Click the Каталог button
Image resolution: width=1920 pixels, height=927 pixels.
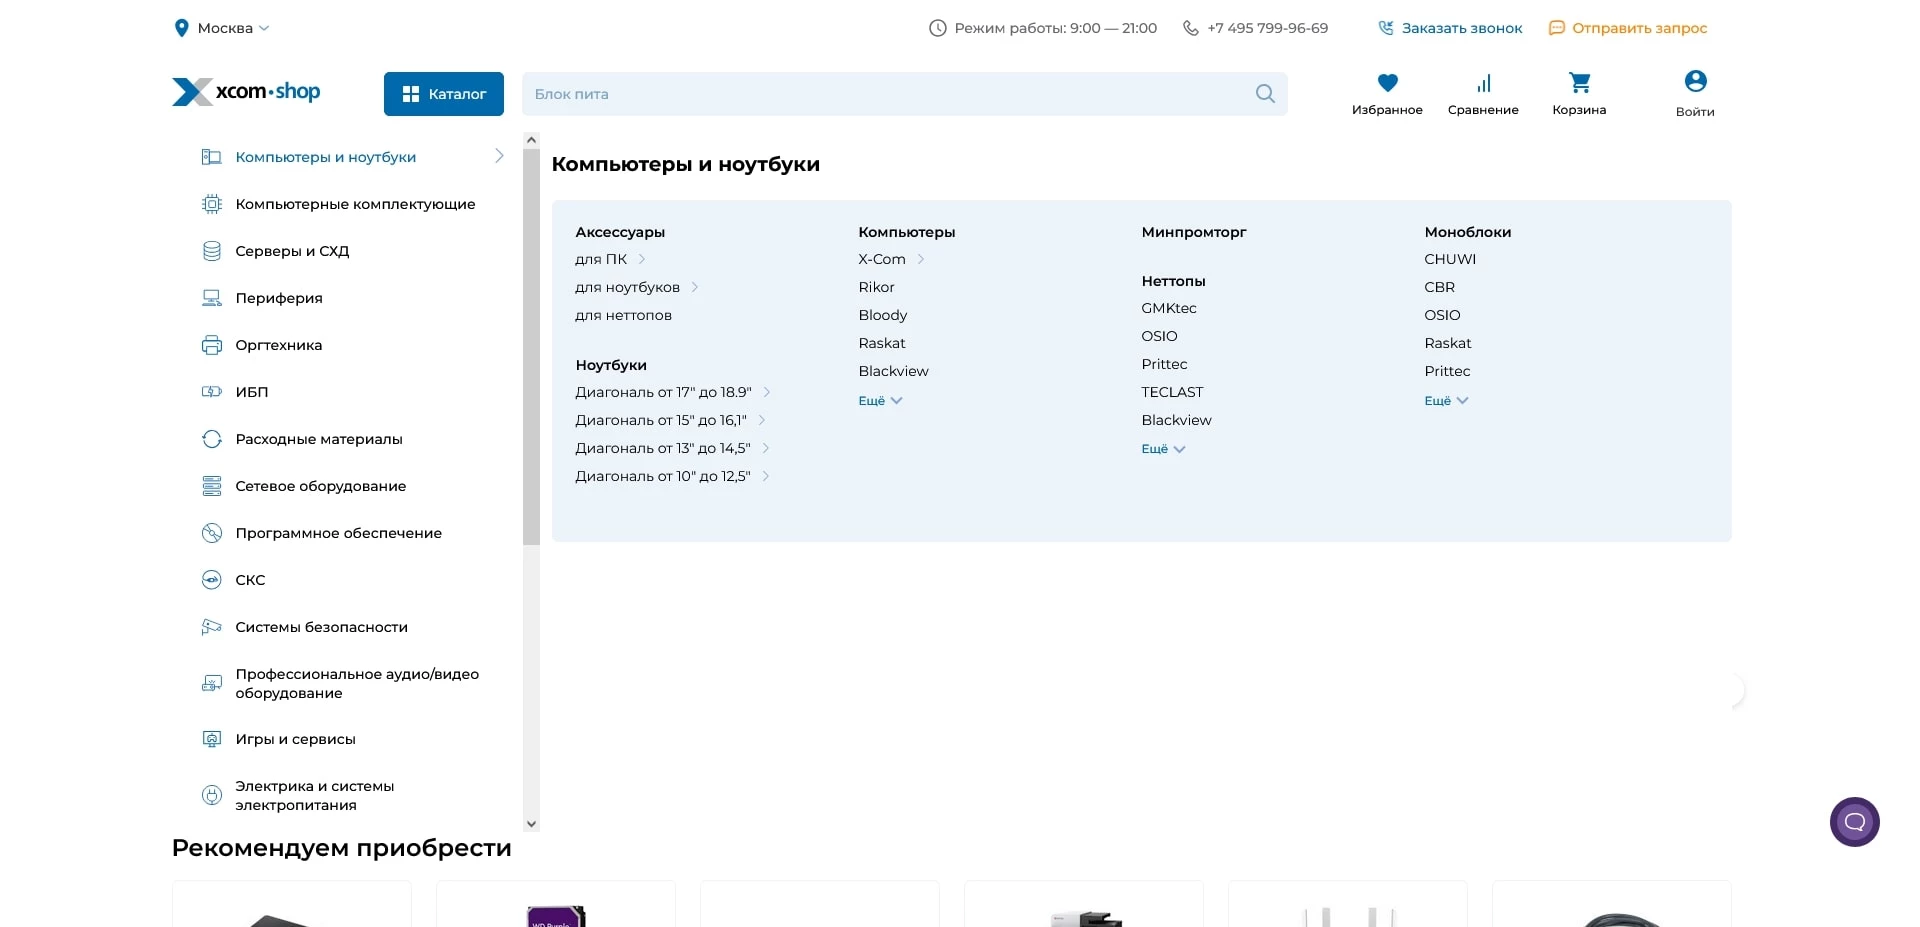click(443, 94)
